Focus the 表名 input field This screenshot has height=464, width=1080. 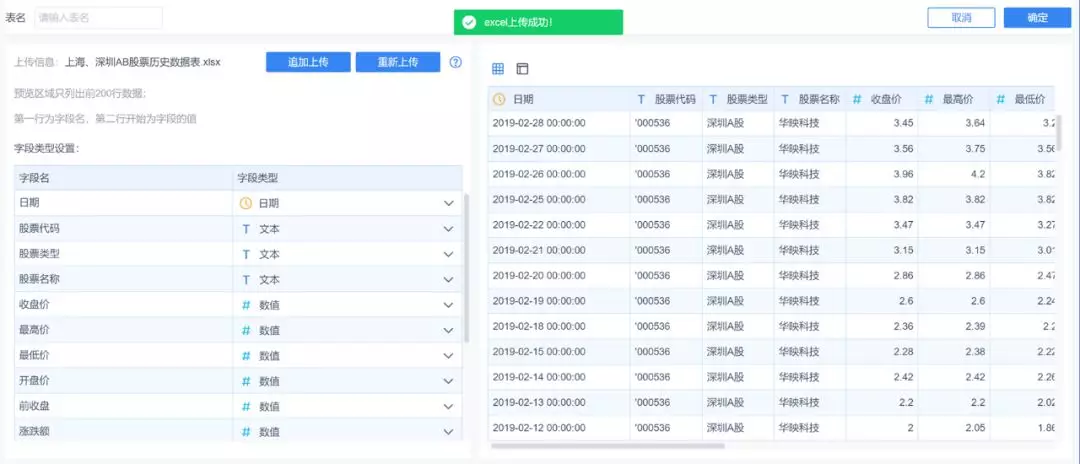[x=98, y=18]
